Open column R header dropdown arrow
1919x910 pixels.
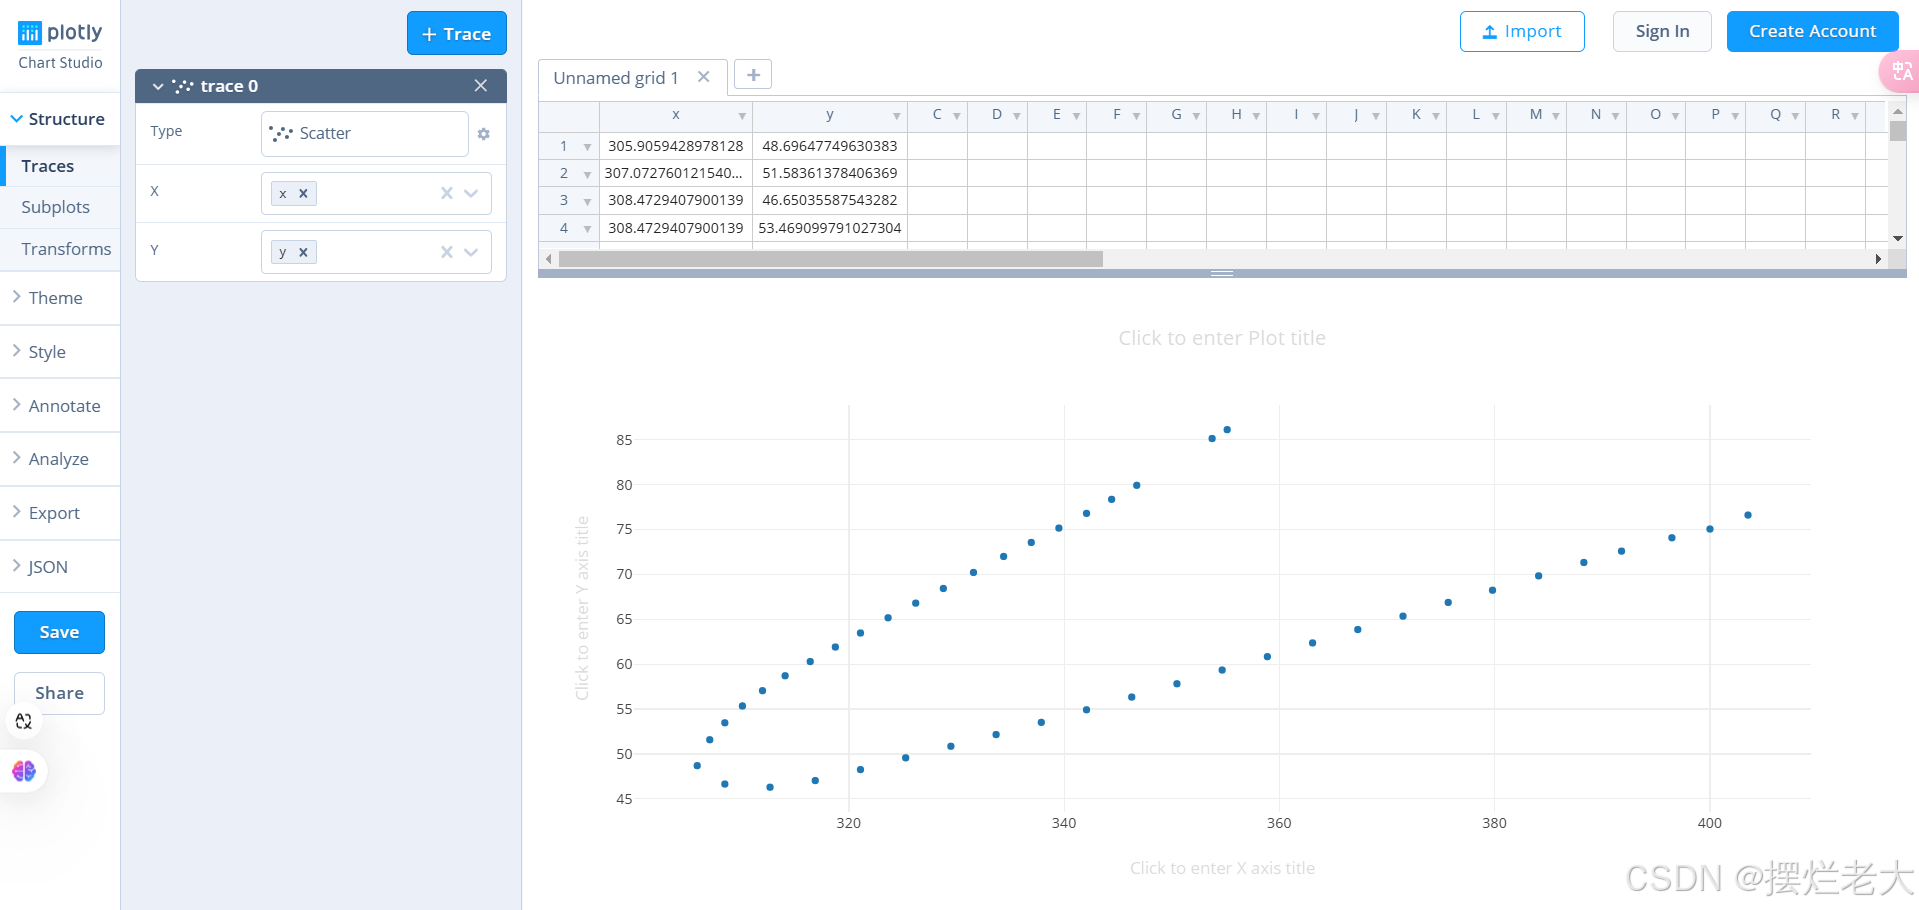point(1855,116)
